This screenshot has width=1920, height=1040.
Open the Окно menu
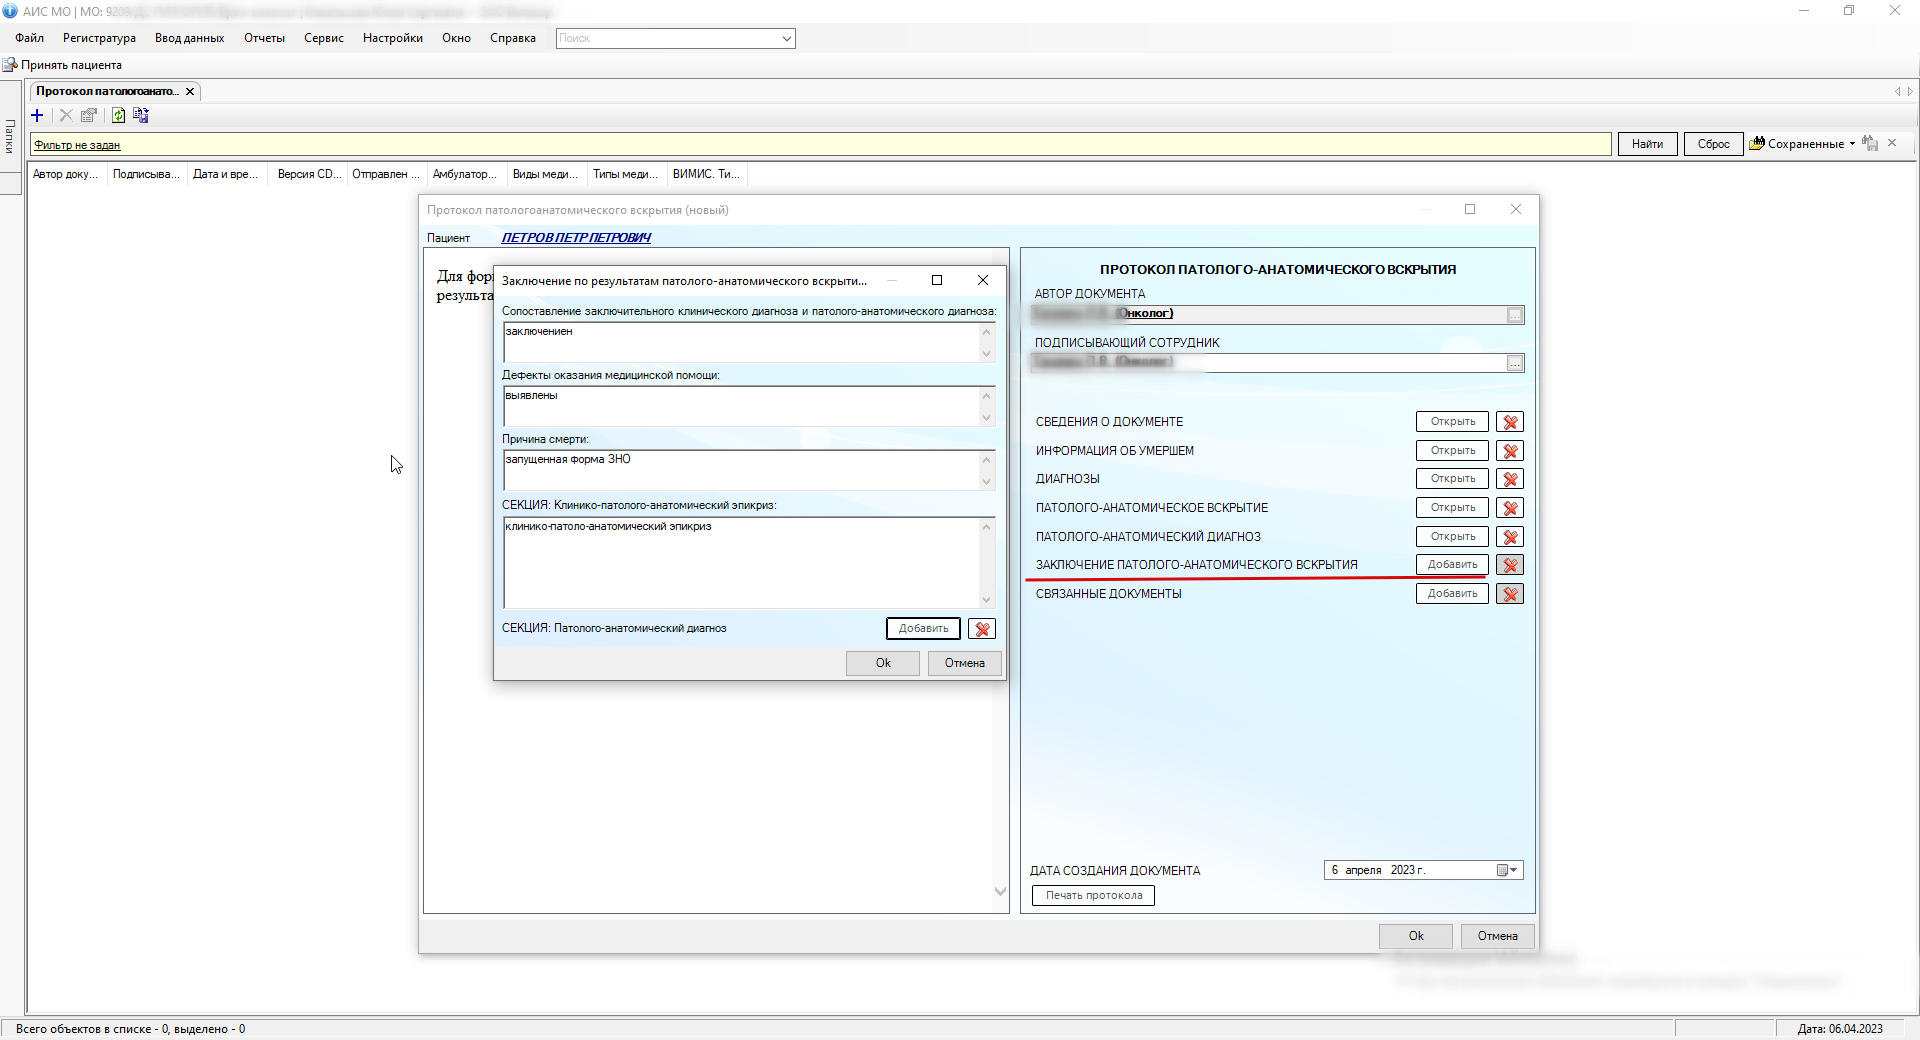coord(456,38)
